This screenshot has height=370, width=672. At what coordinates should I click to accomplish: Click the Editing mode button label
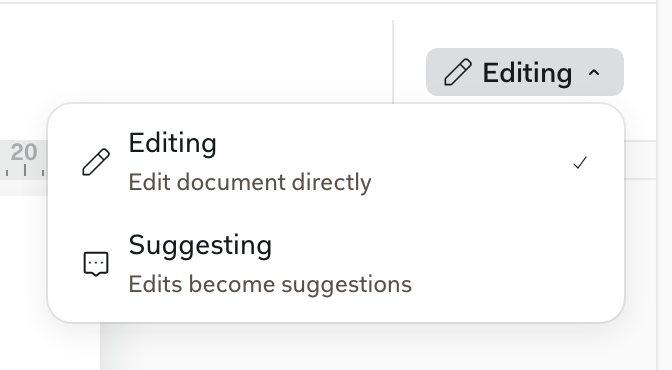click(527, 73)
